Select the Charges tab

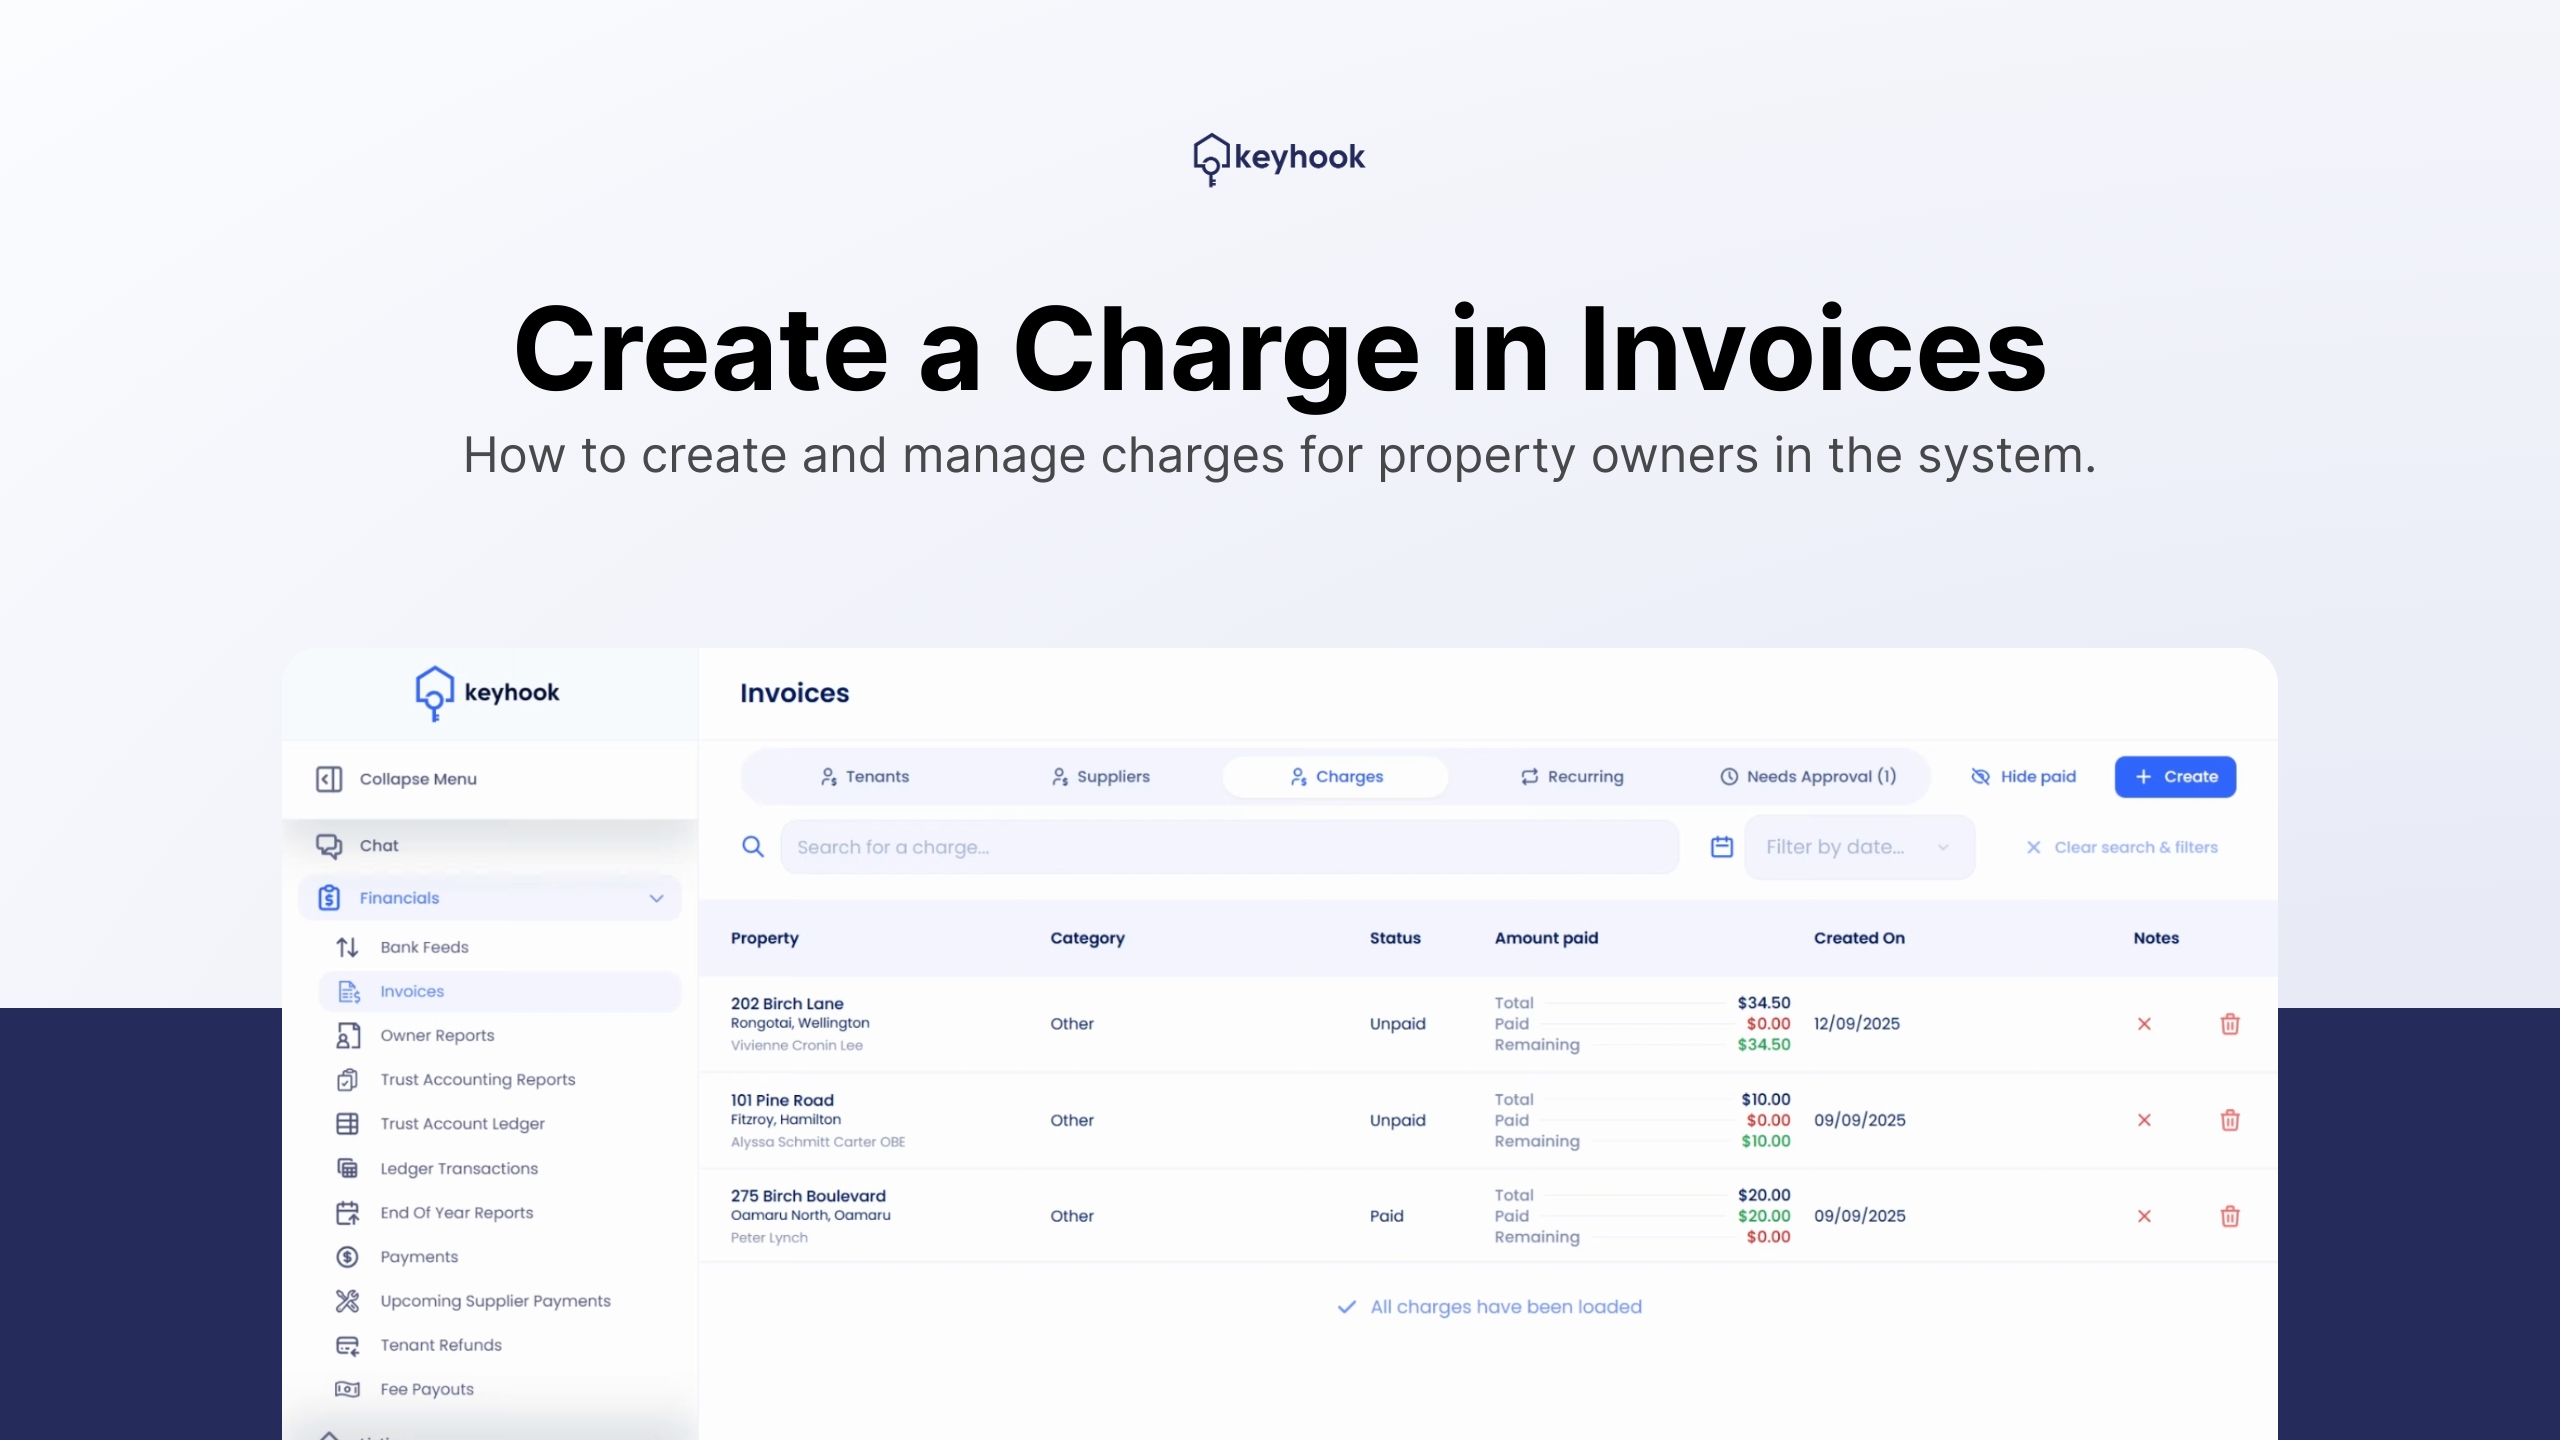pos(1336,777)
